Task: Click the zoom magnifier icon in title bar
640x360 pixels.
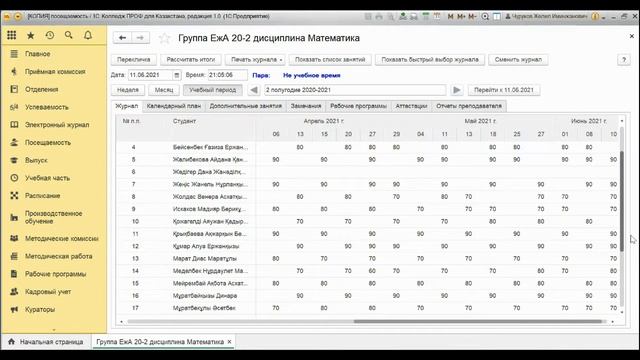Action: click(485, 17)
